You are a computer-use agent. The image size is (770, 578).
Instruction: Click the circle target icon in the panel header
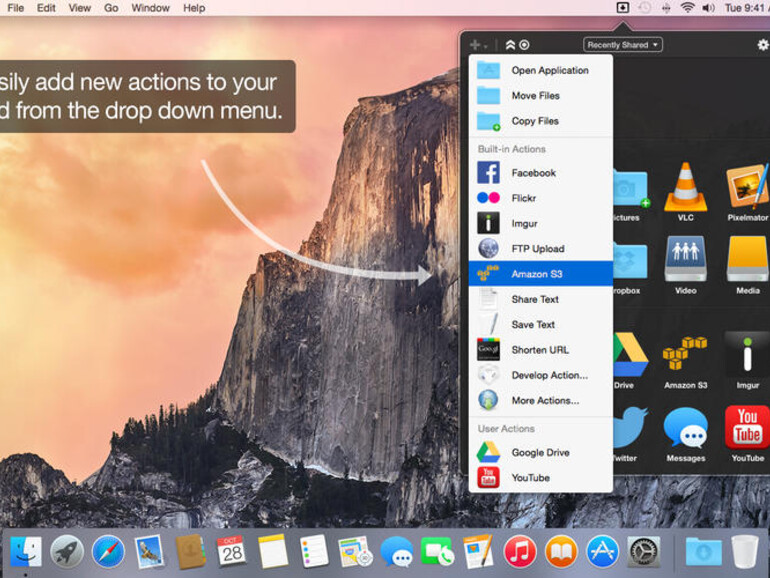pyautogui.click(x=524, y=45)
